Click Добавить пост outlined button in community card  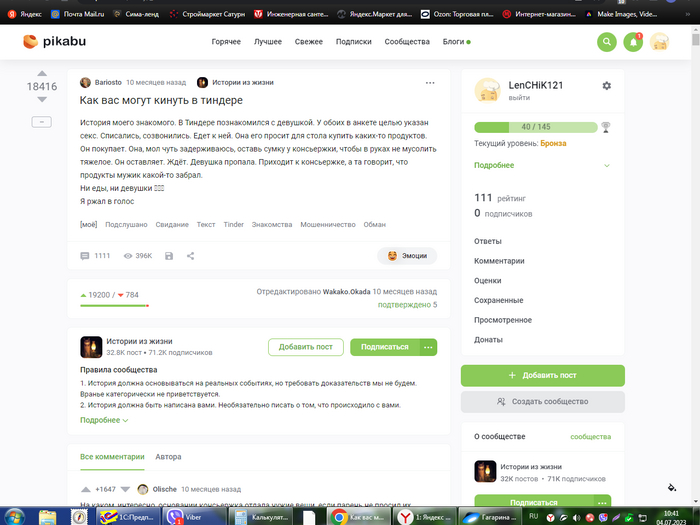(306, 347)
